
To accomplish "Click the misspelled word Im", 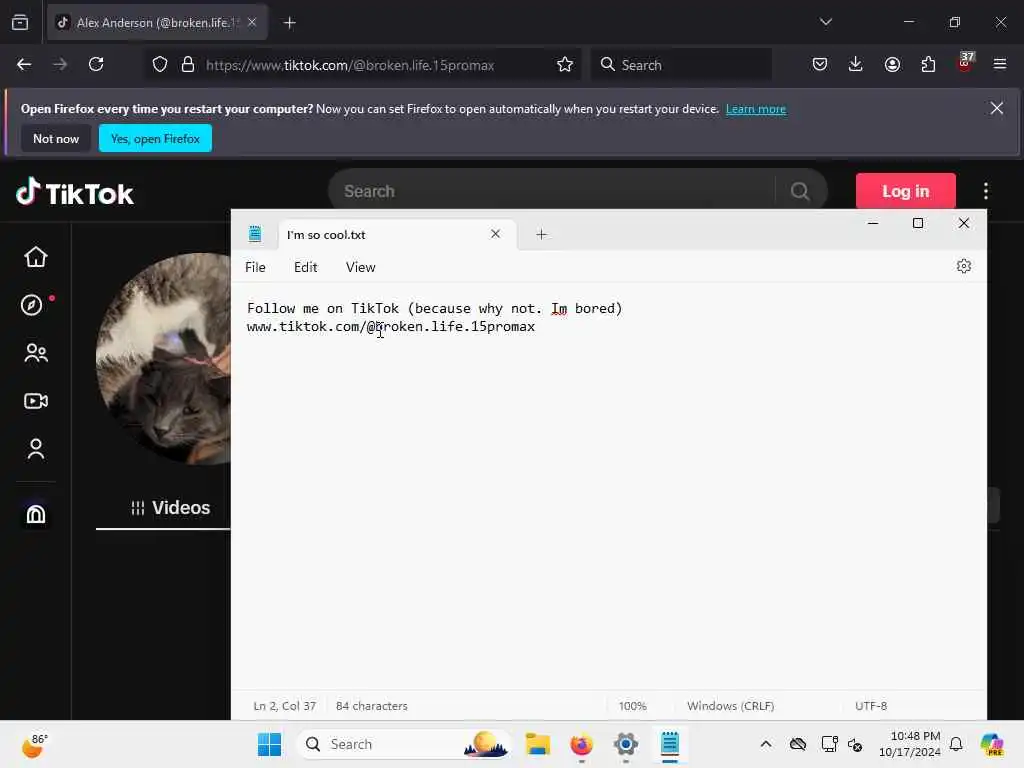I will click(559, 308).
